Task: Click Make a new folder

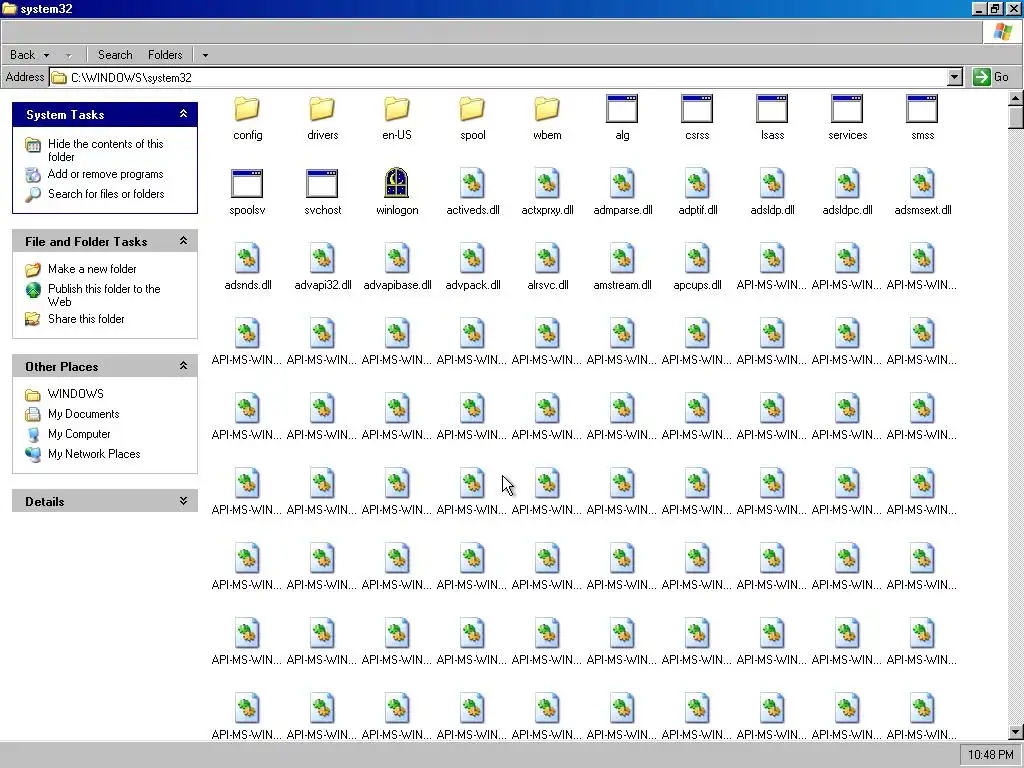Action: [92, 269]
